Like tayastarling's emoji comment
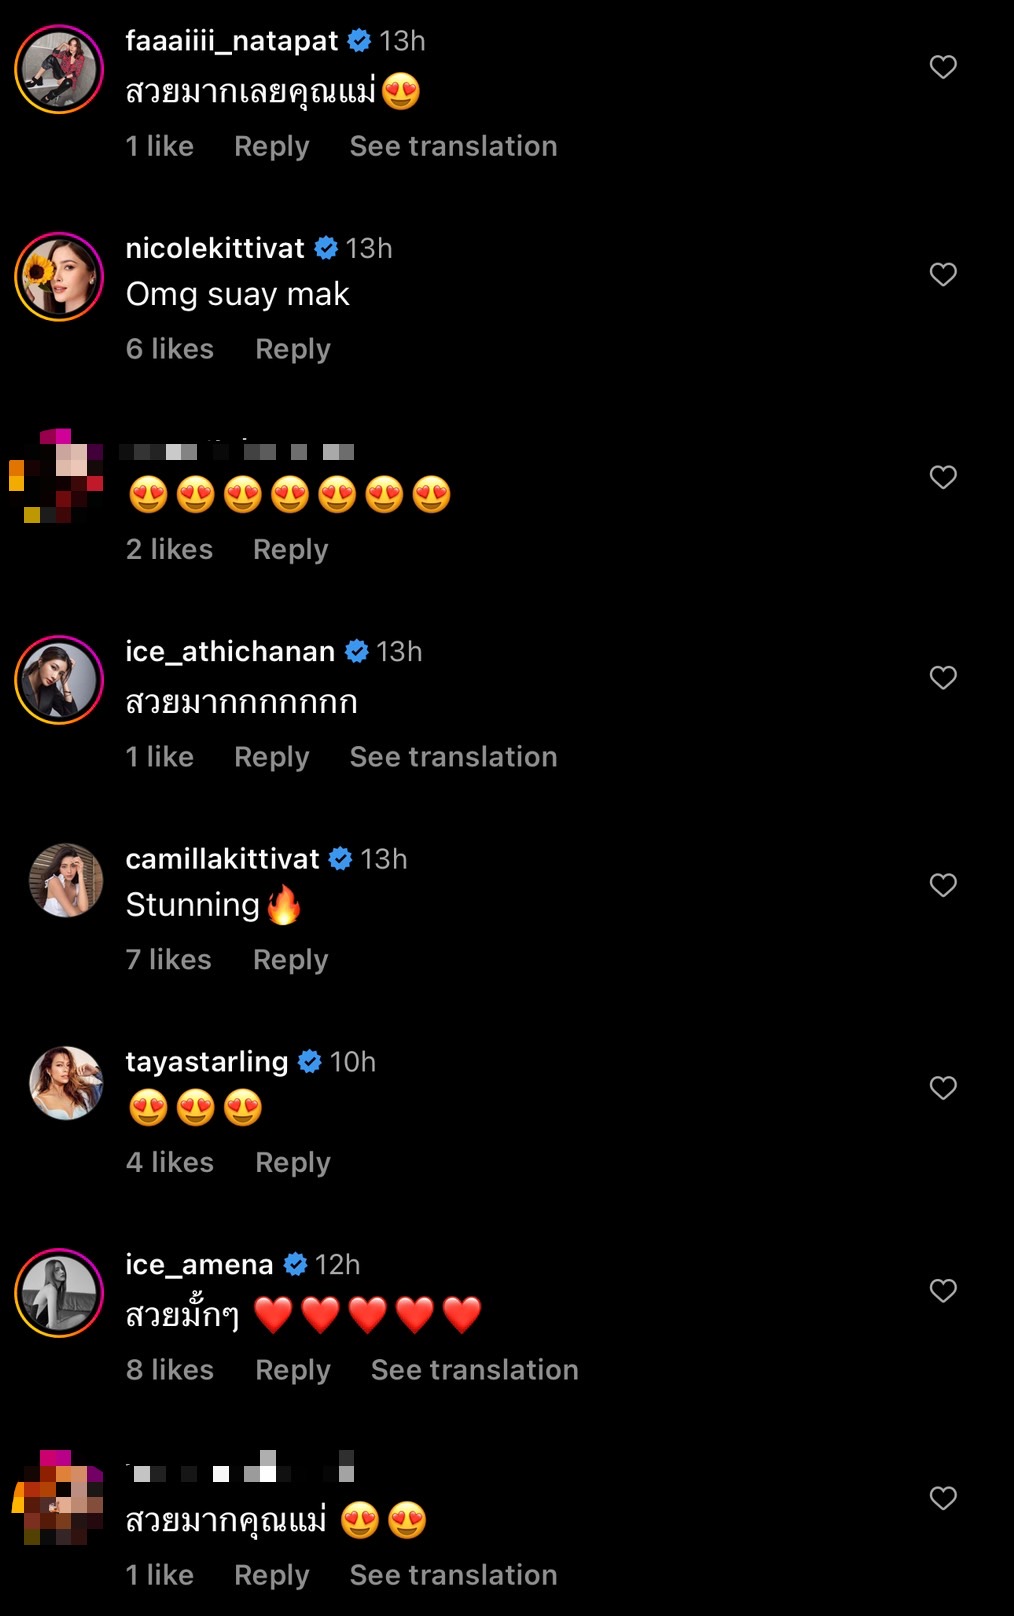The width and height of the screenshot is (1014, 1616). [943, 1087]
